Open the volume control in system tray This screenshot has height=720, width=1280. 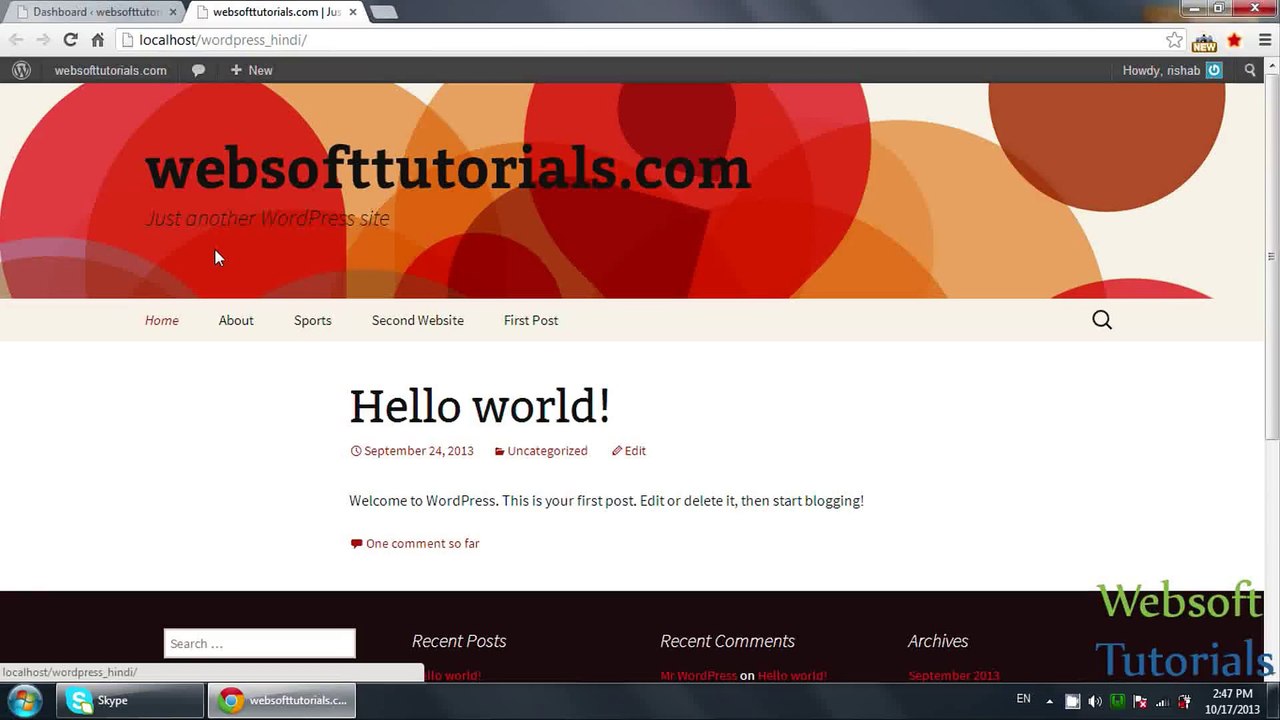1095,701
